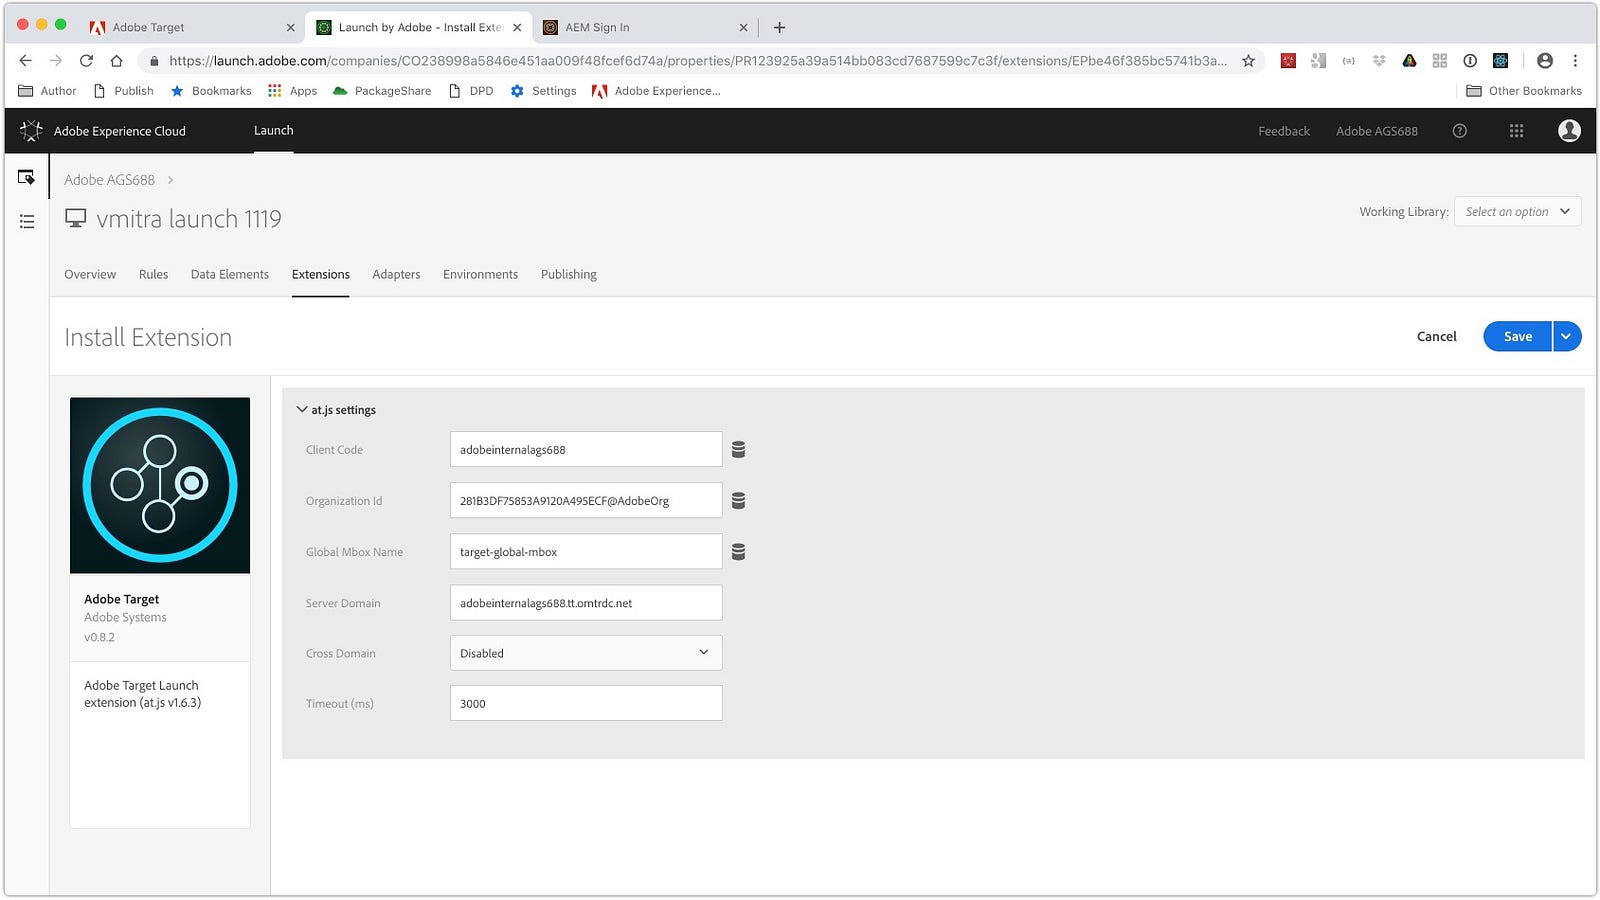Click the Adobe Experience Cloud logo icon
The height and width of the screenshot is (900, 1600).
pyautogui.click(x=31, y=131)
